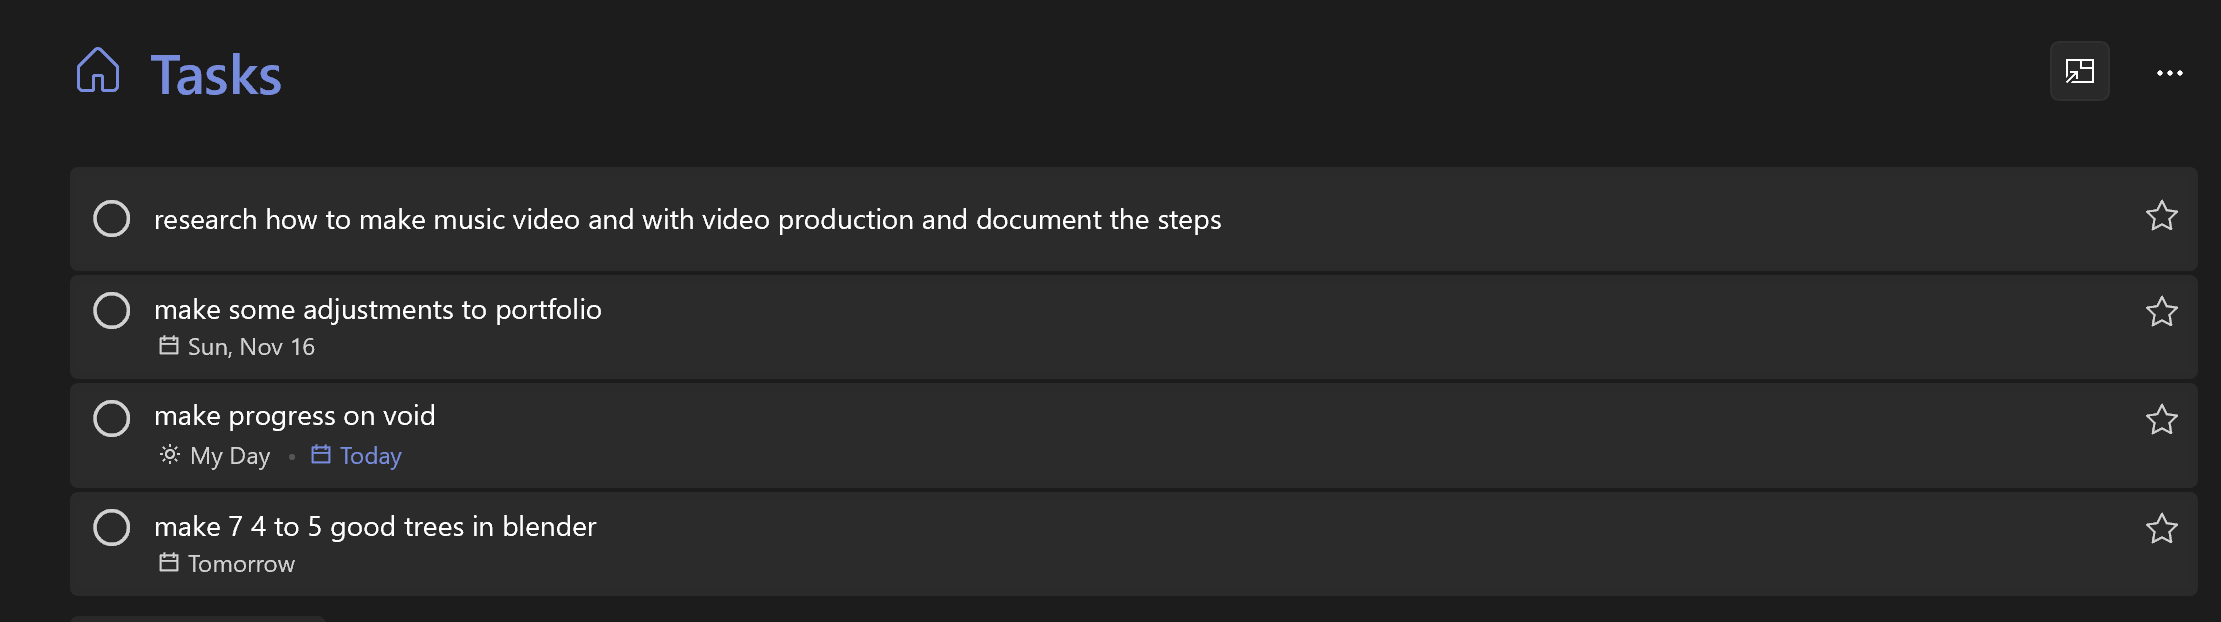Open the more options menu via ellipsis icon
Viewport: 2221px width, 622px height.
point(2169,71)
